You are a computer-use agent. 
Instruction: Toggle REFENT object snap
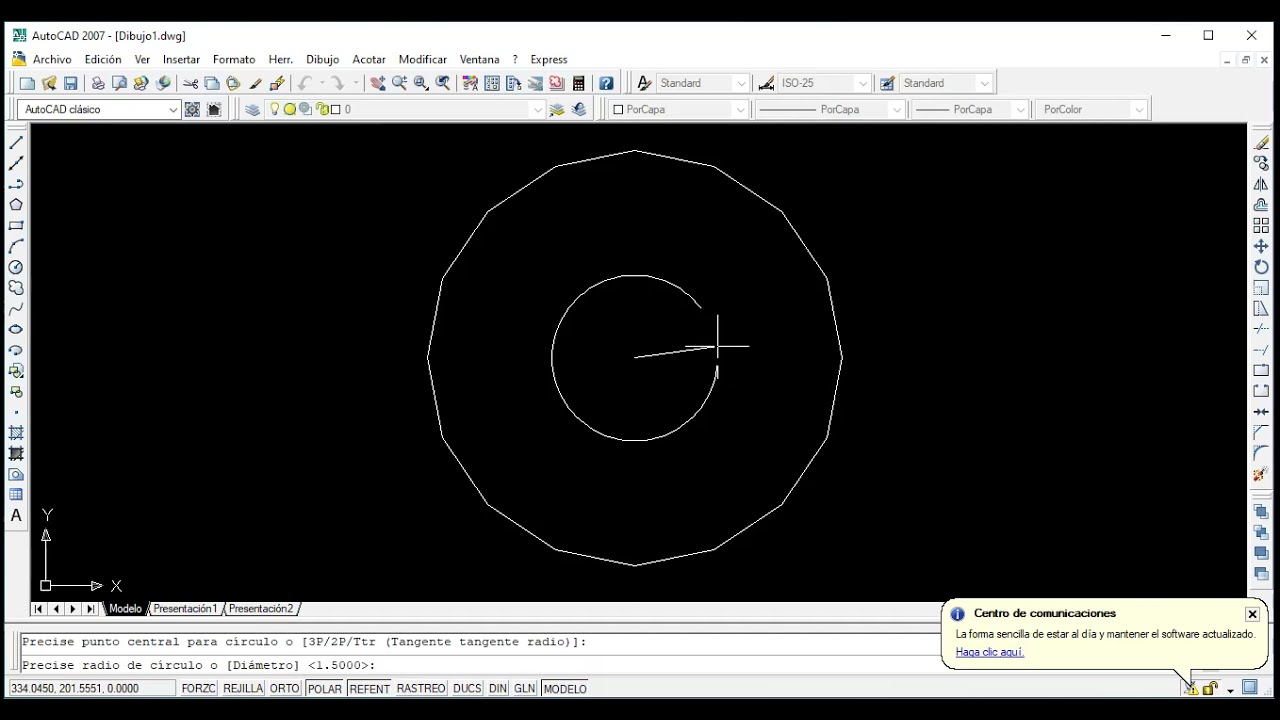tap(369, 688)
